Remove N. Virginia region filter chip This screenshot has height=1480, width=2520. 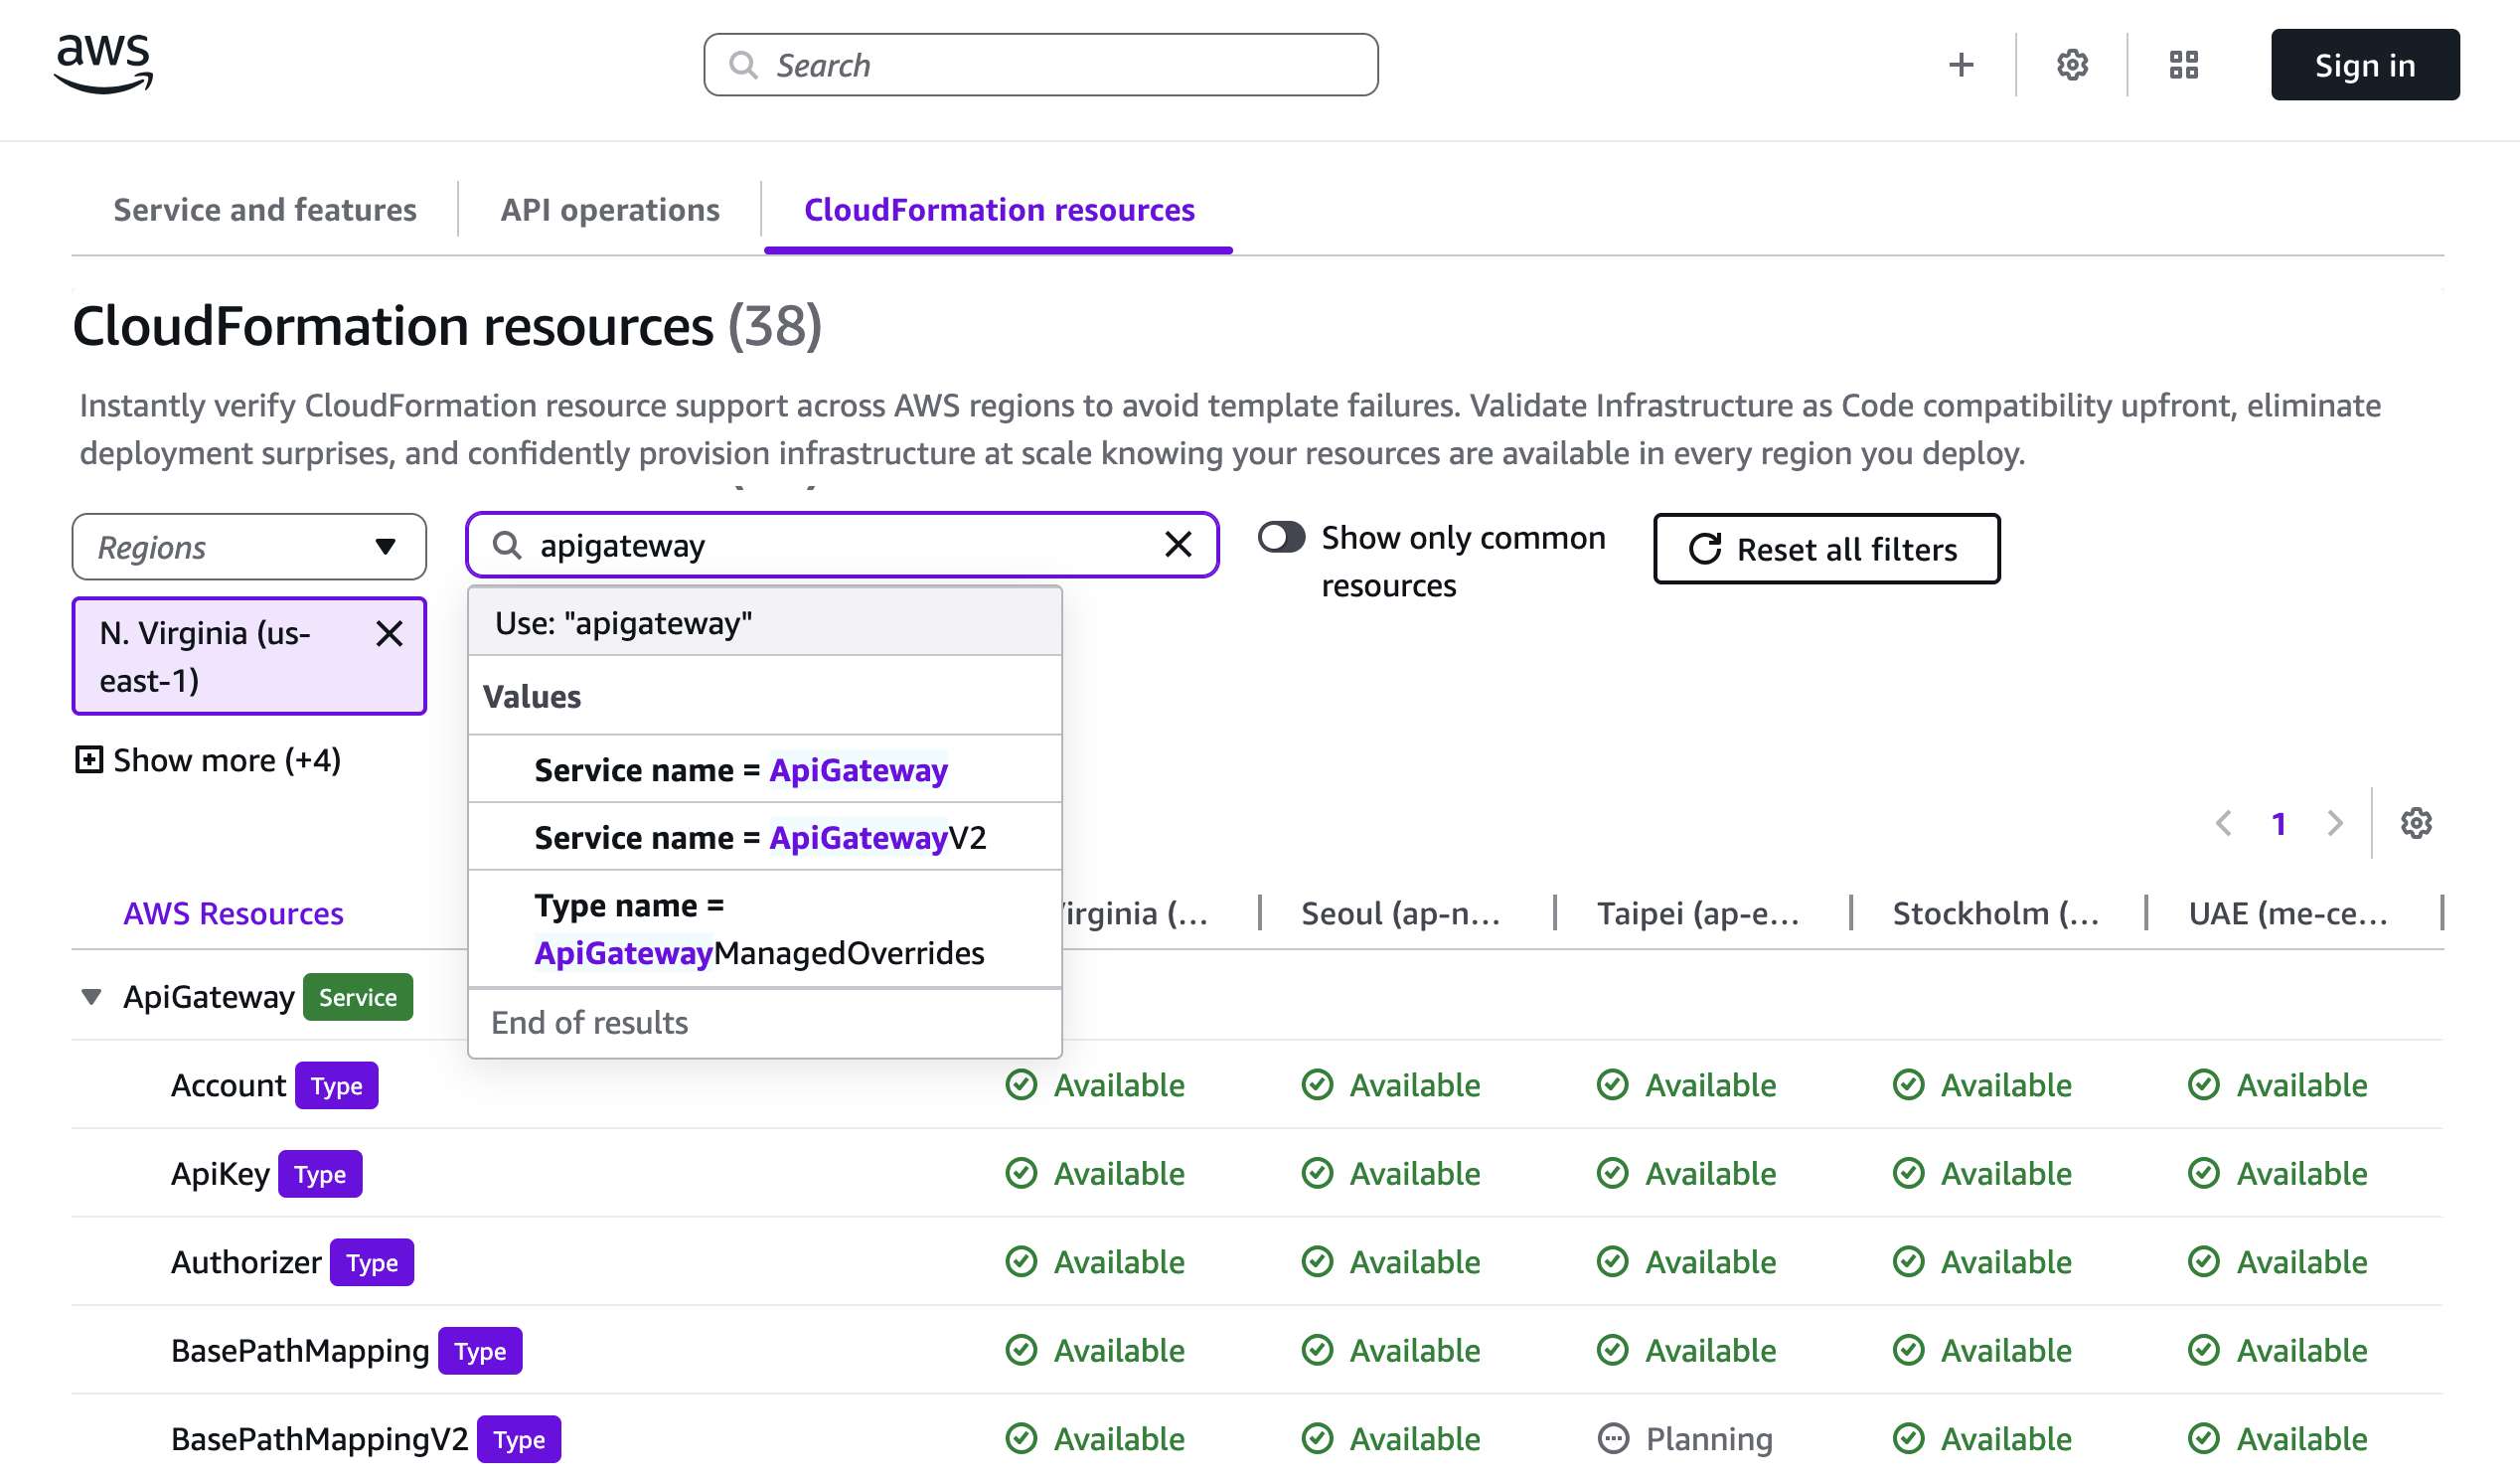pyautogui.click(x=389, y=634)
